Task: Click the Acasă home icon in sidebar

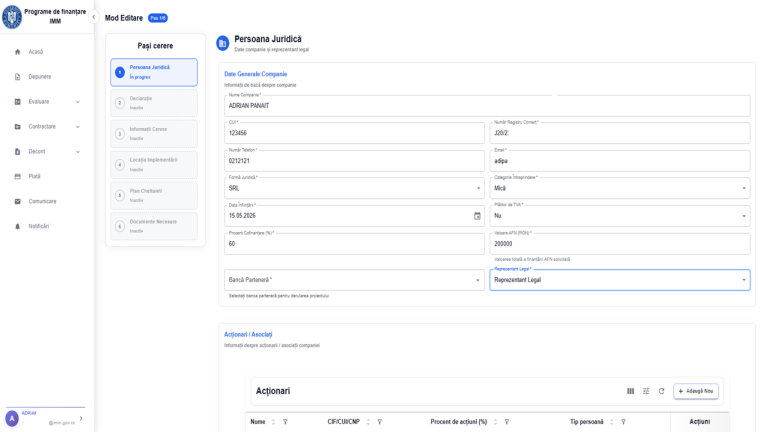Action: coord(18,52)
